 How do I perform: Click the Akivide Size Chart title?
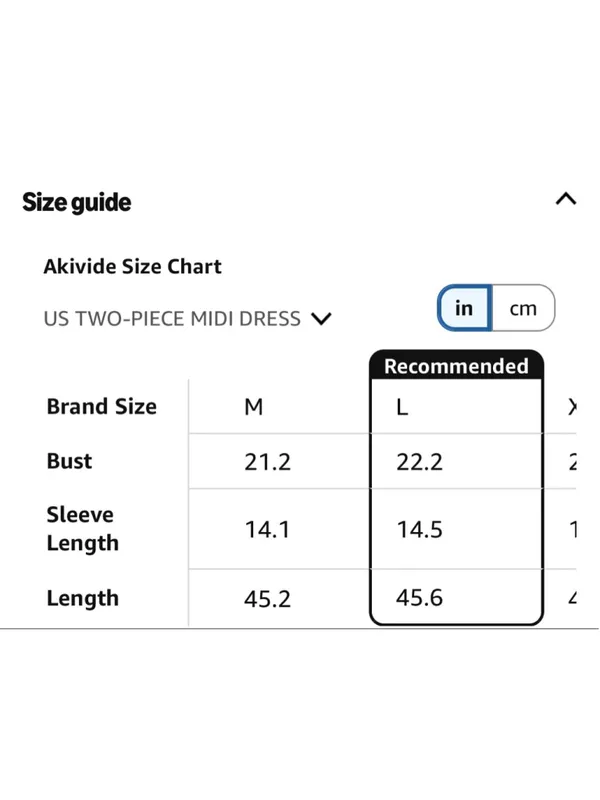point(133,266)
